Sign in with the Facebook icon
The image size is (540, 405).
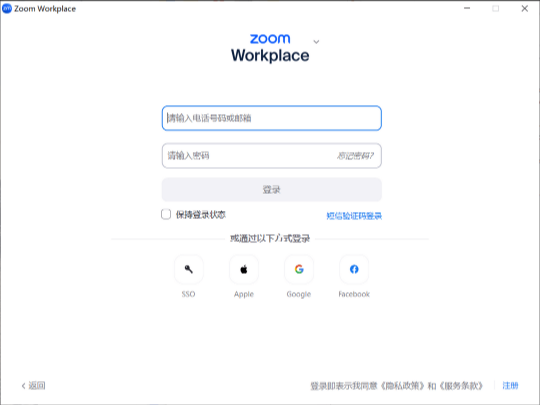coord(354,269)
